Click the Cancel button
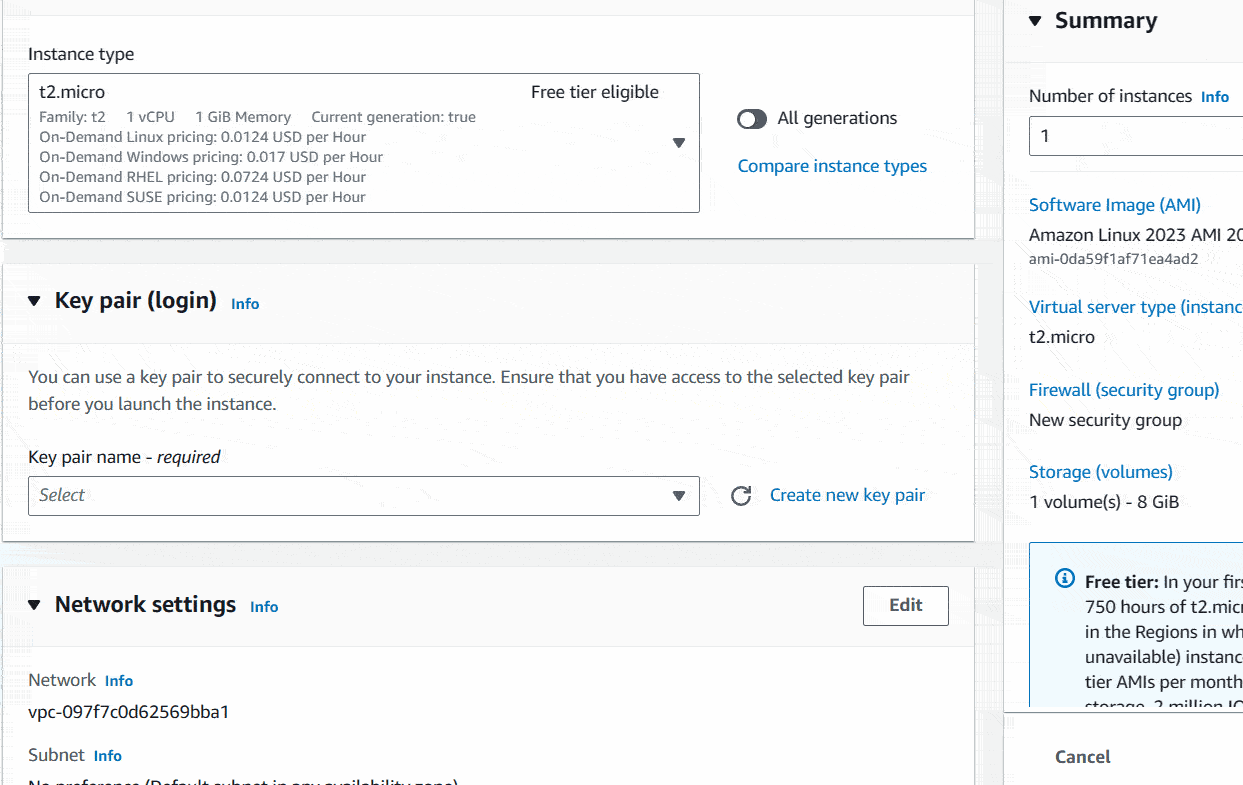This screenshot has width=1243, height=785. [x=1083, y=757]
